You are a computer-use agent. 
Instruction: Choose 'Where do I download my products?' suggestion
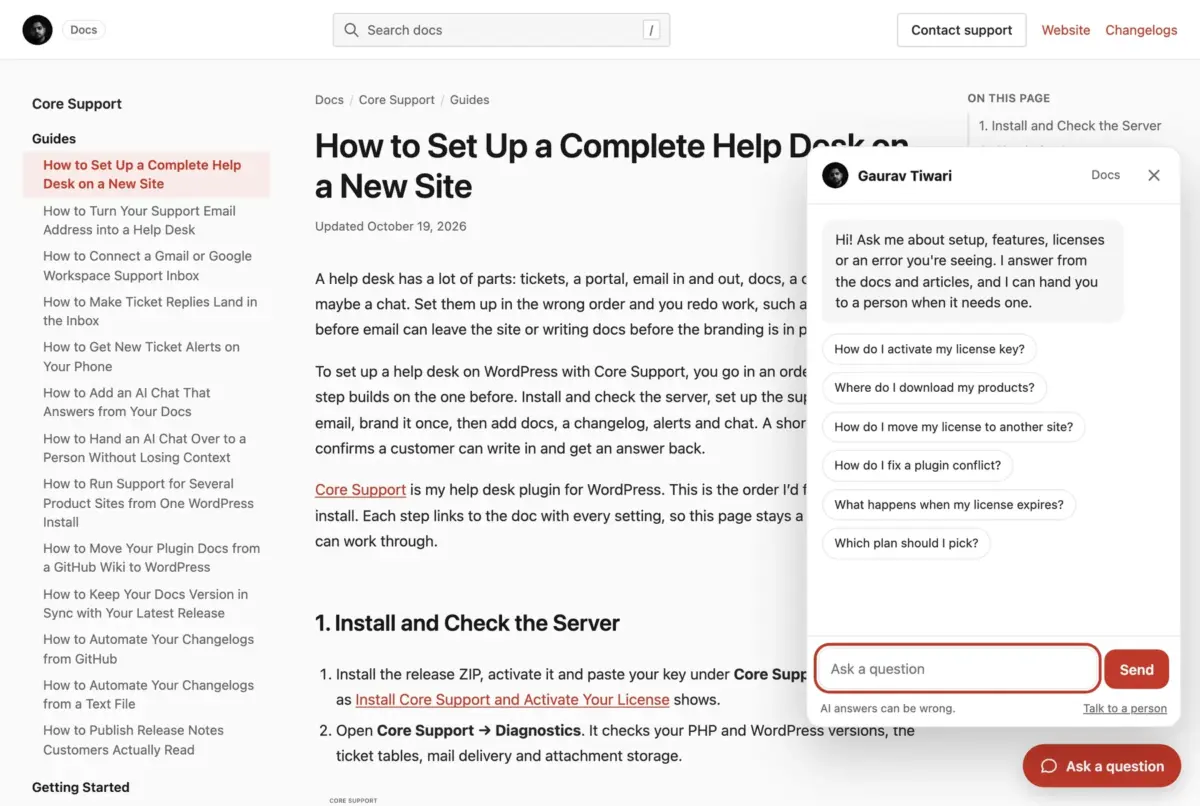(934, 387)
